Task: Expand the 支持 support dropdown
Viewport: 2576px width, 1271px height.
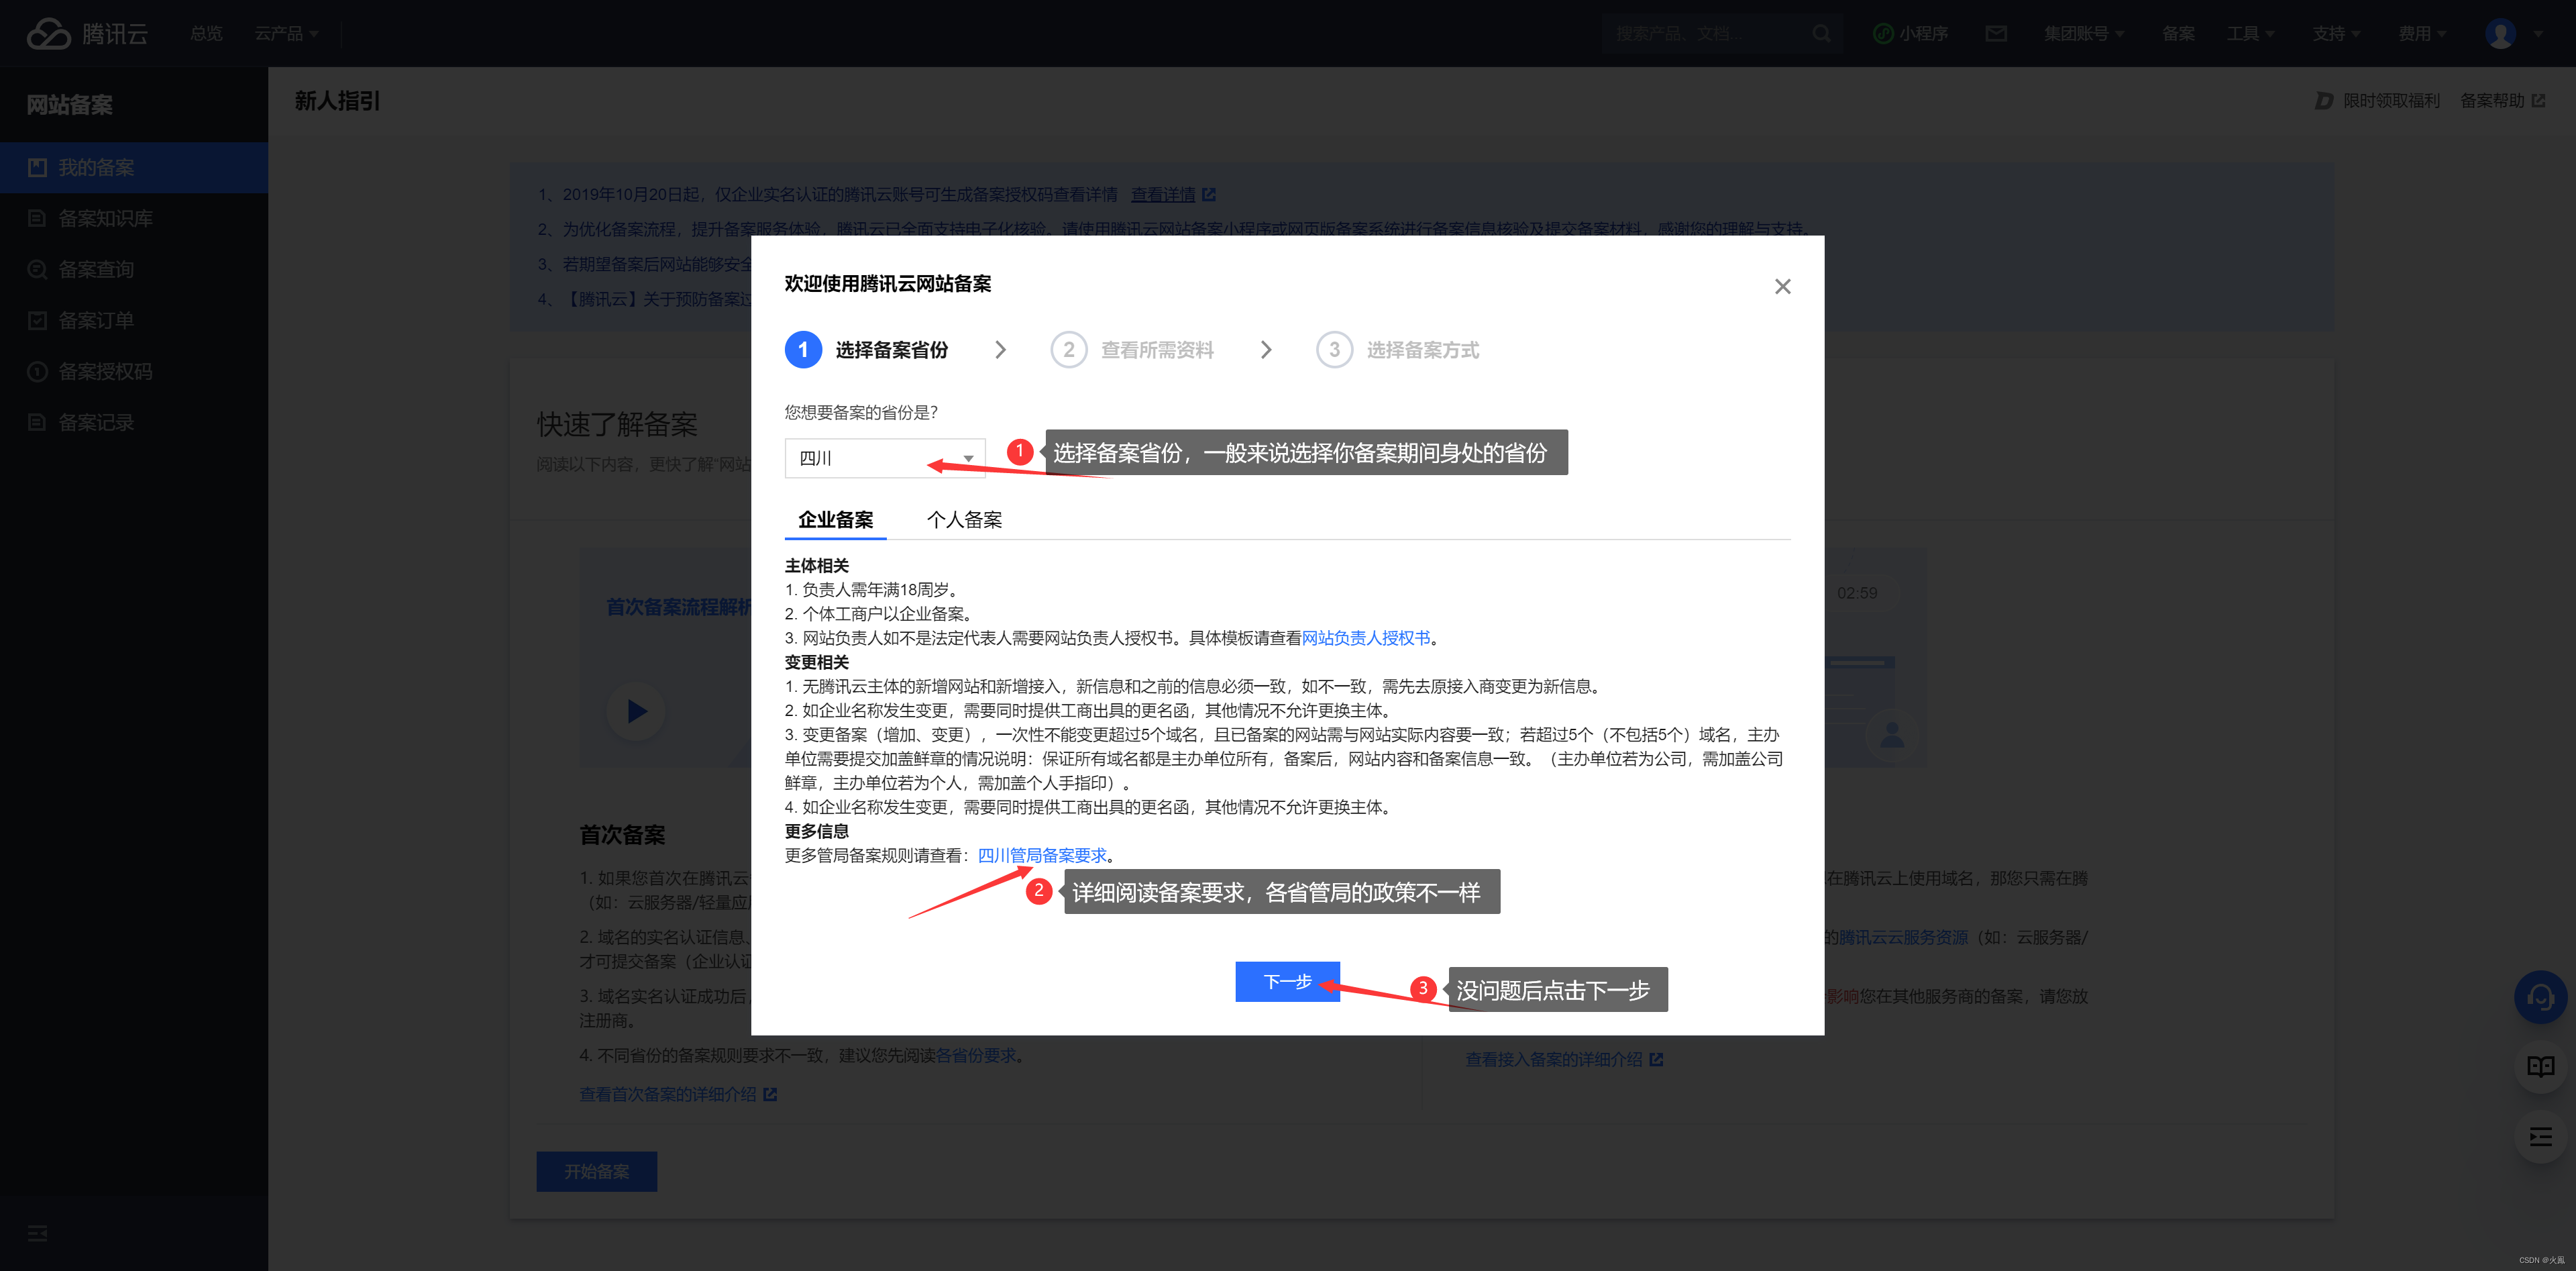Action: [2336, 33]
